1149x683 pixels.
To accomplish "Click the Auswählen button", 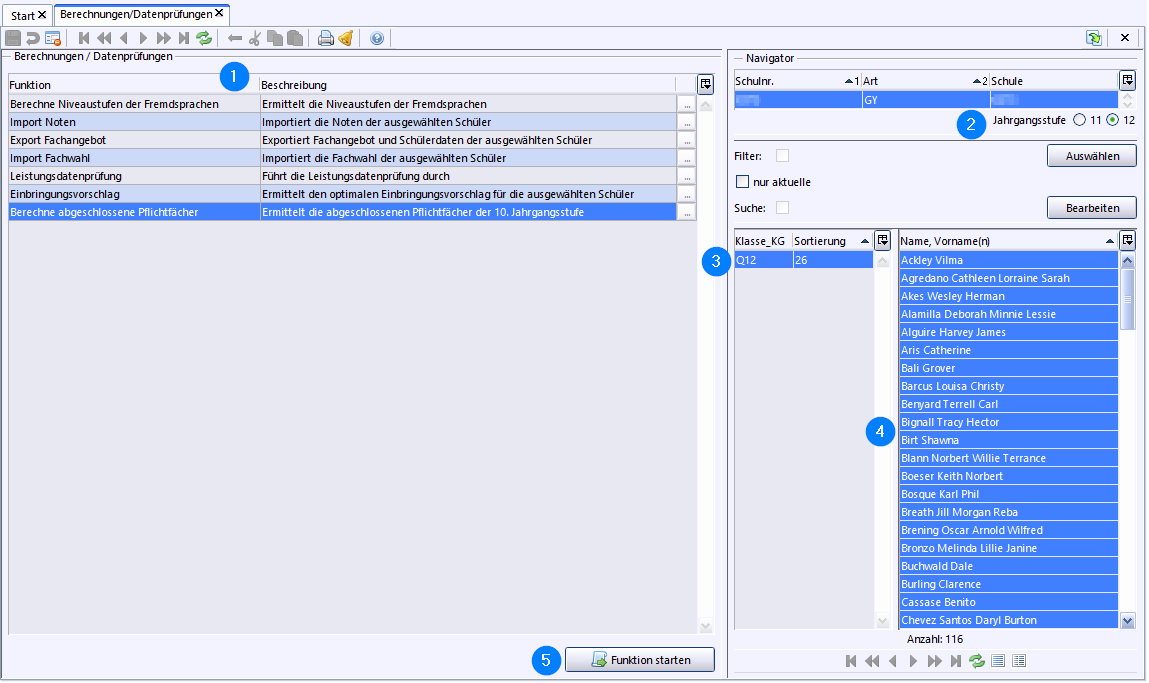I will pyautogui.click(x=1092, y=156).
